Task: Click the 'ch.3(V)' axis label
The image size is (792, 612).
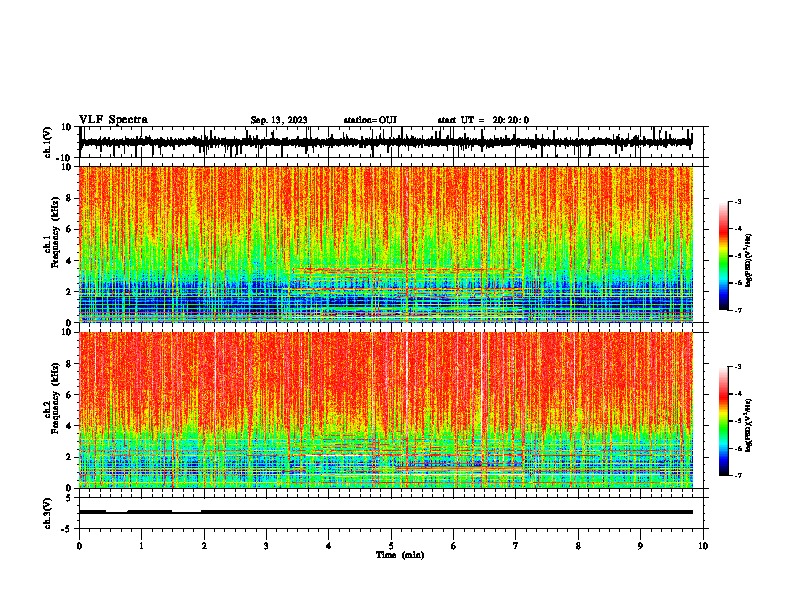Action: pyautogui.click(x=48, y=514)
